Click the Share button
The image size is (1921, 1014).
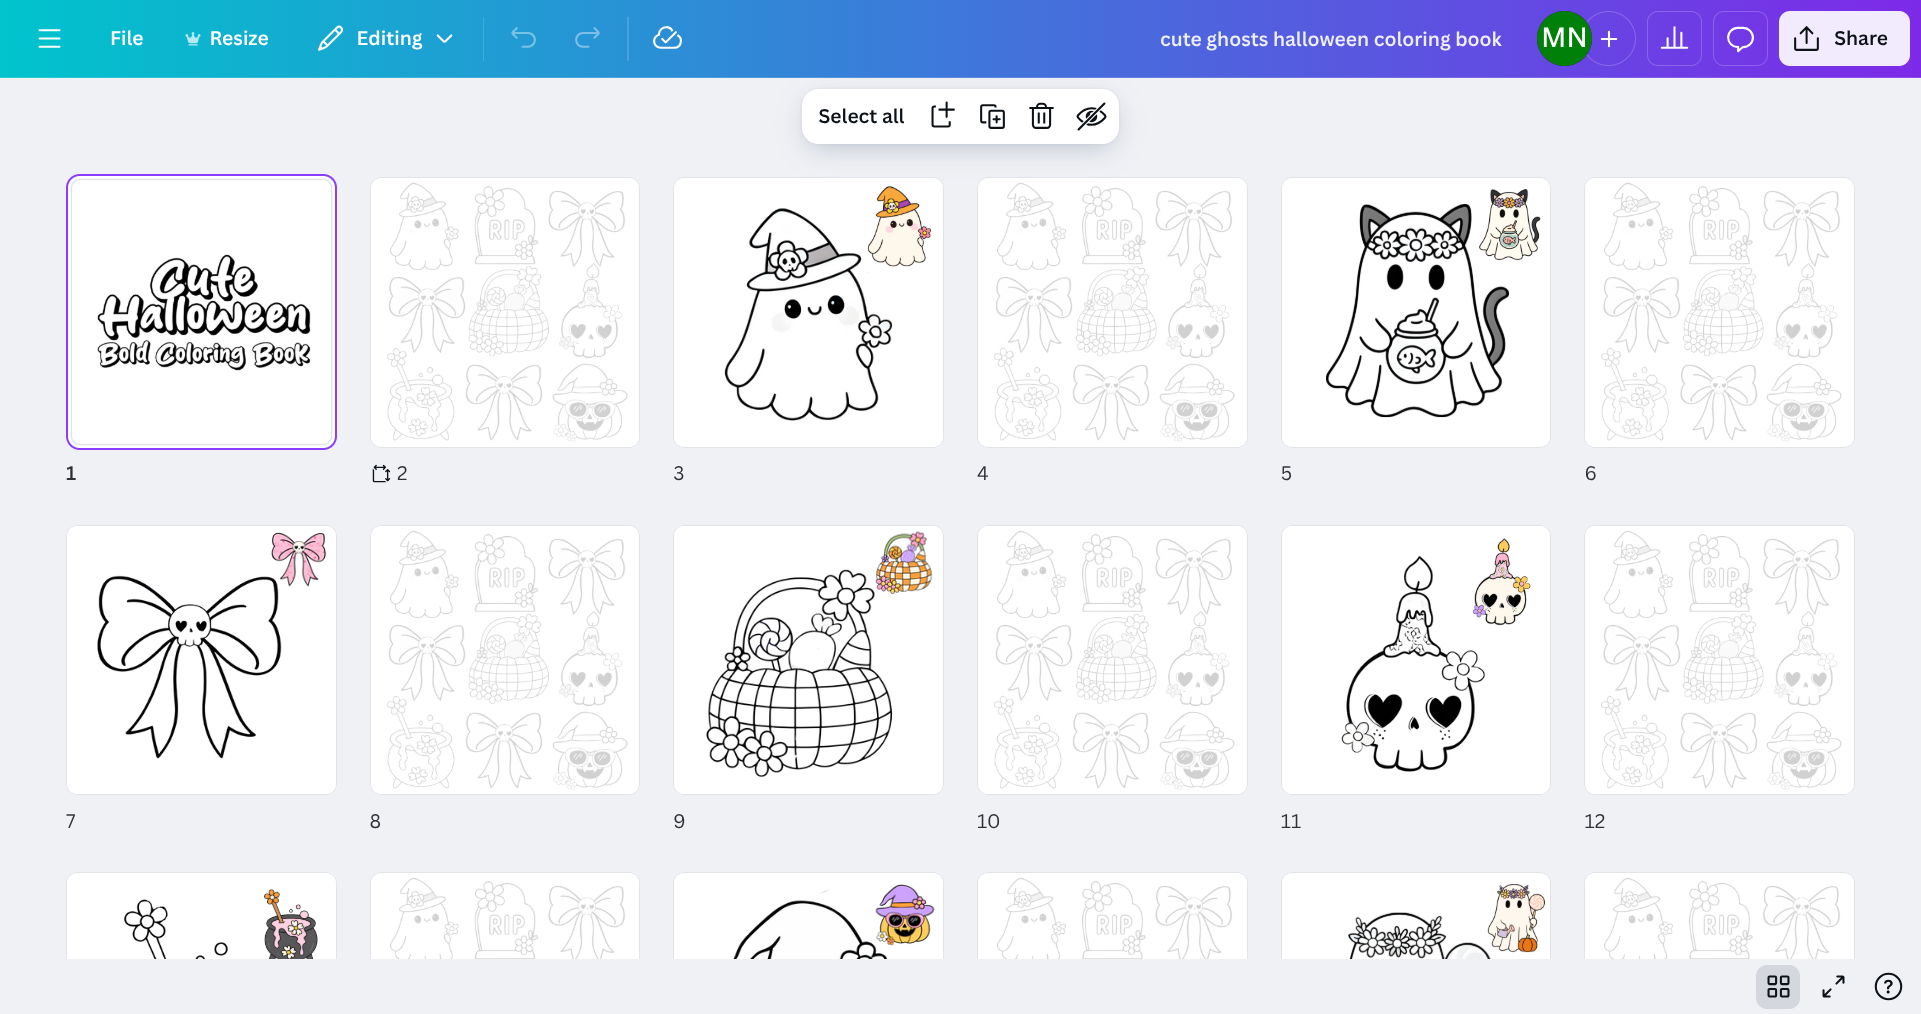(x=1844, y=38)
